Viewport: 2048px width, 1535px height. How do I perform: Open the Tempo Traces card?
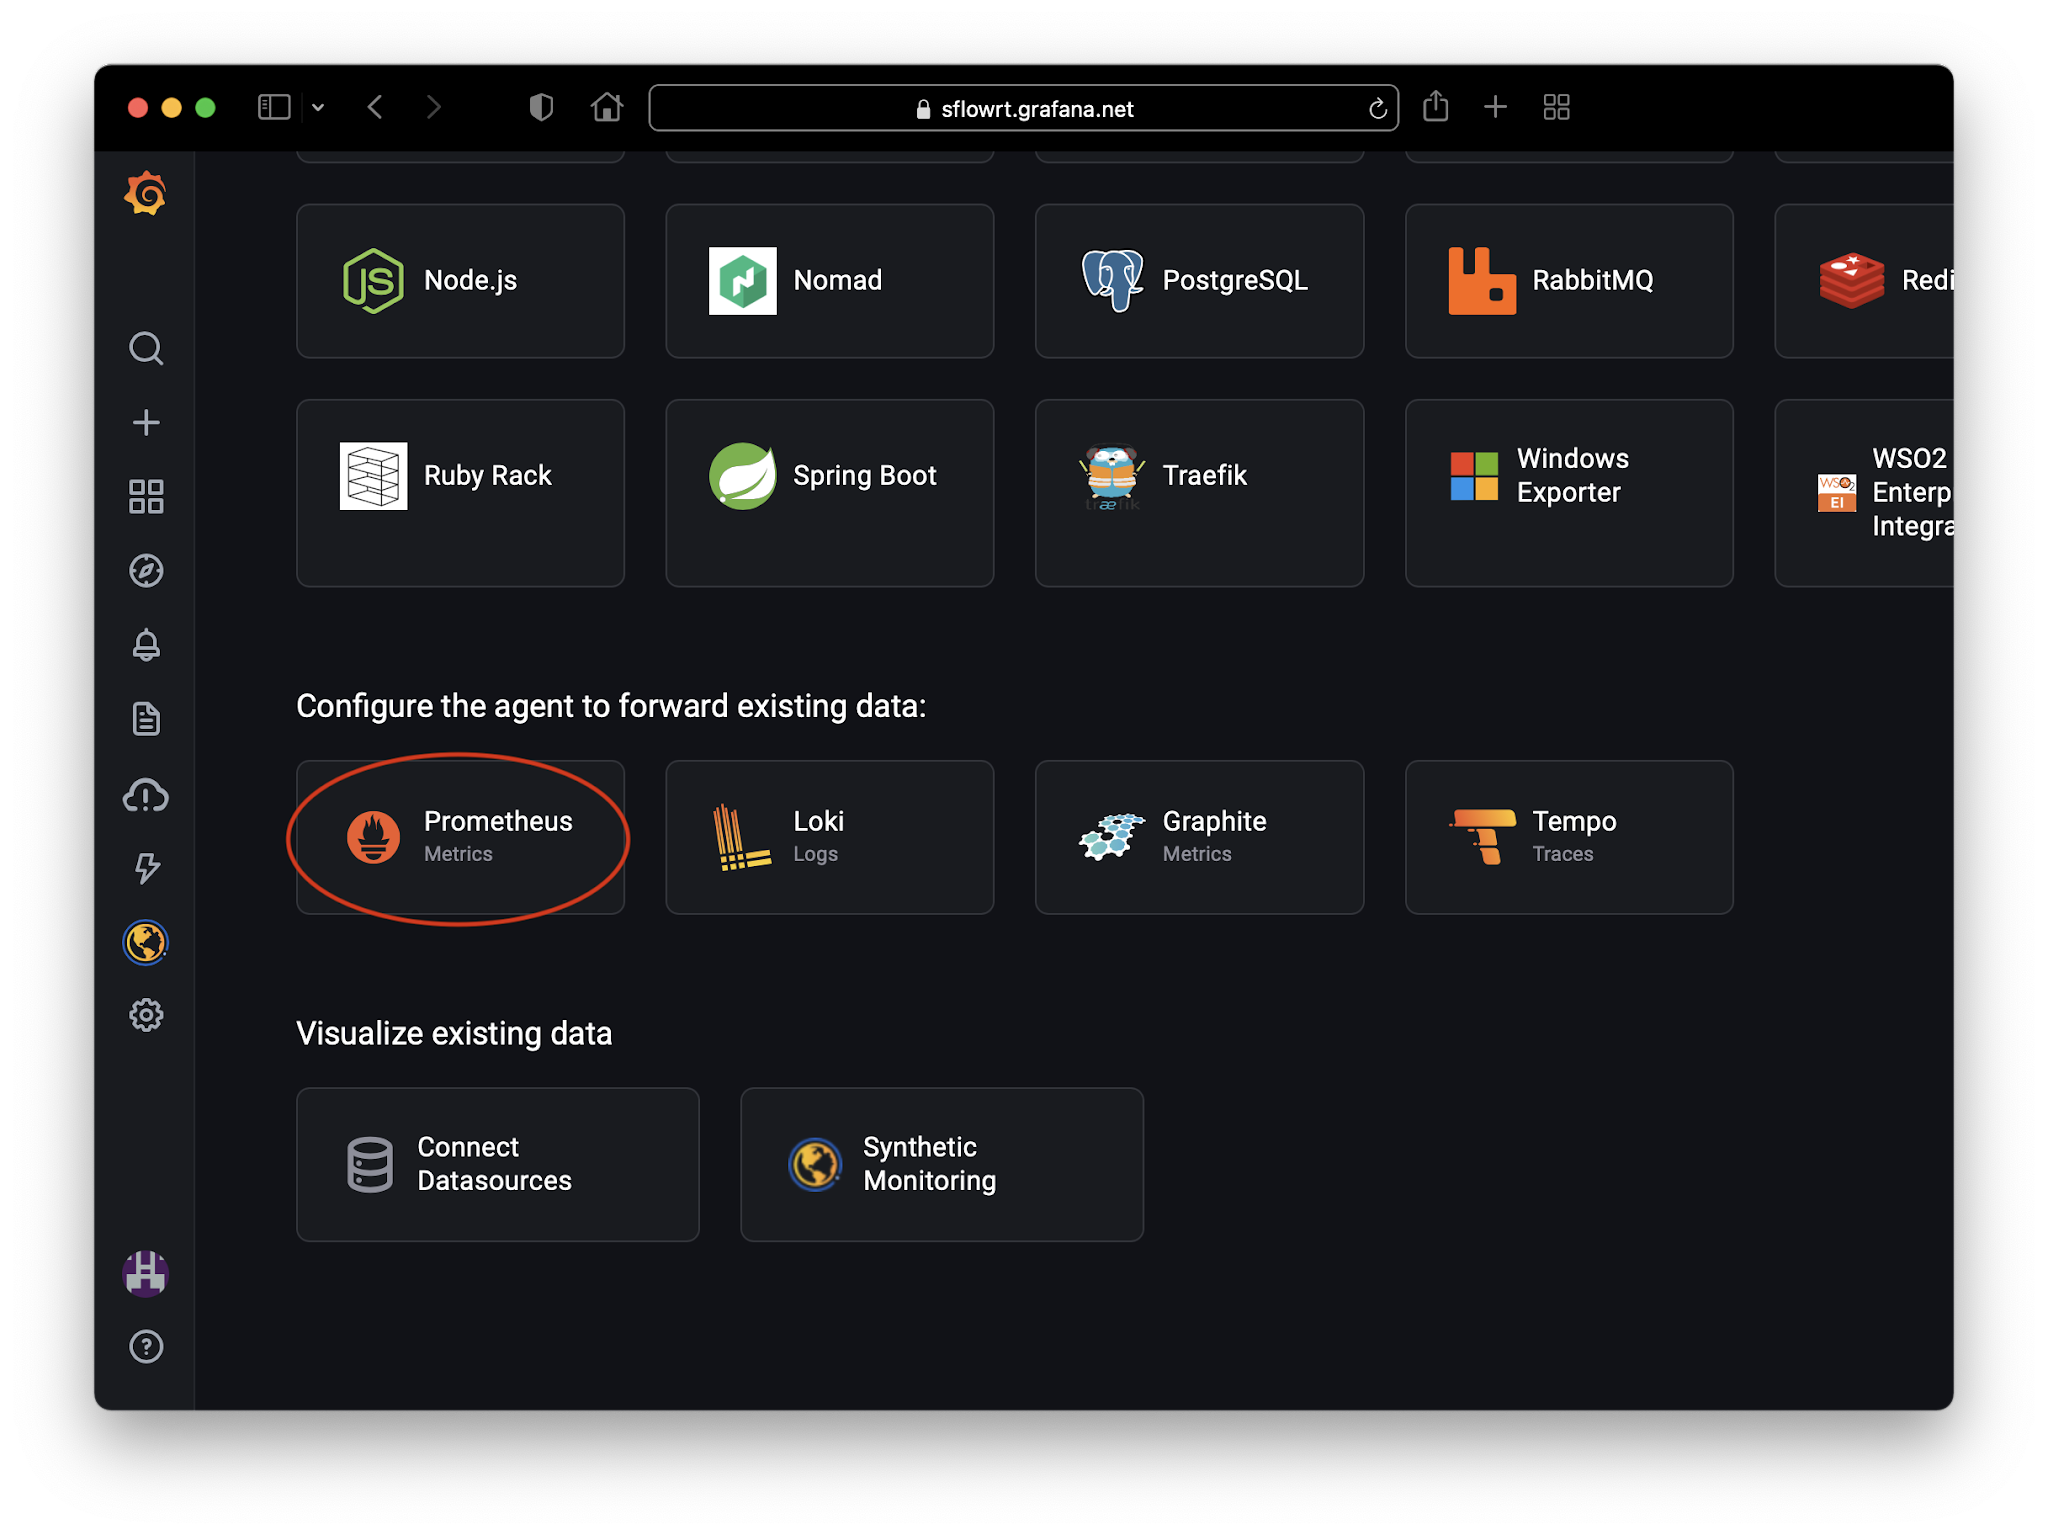click(x=1569, y=837)
